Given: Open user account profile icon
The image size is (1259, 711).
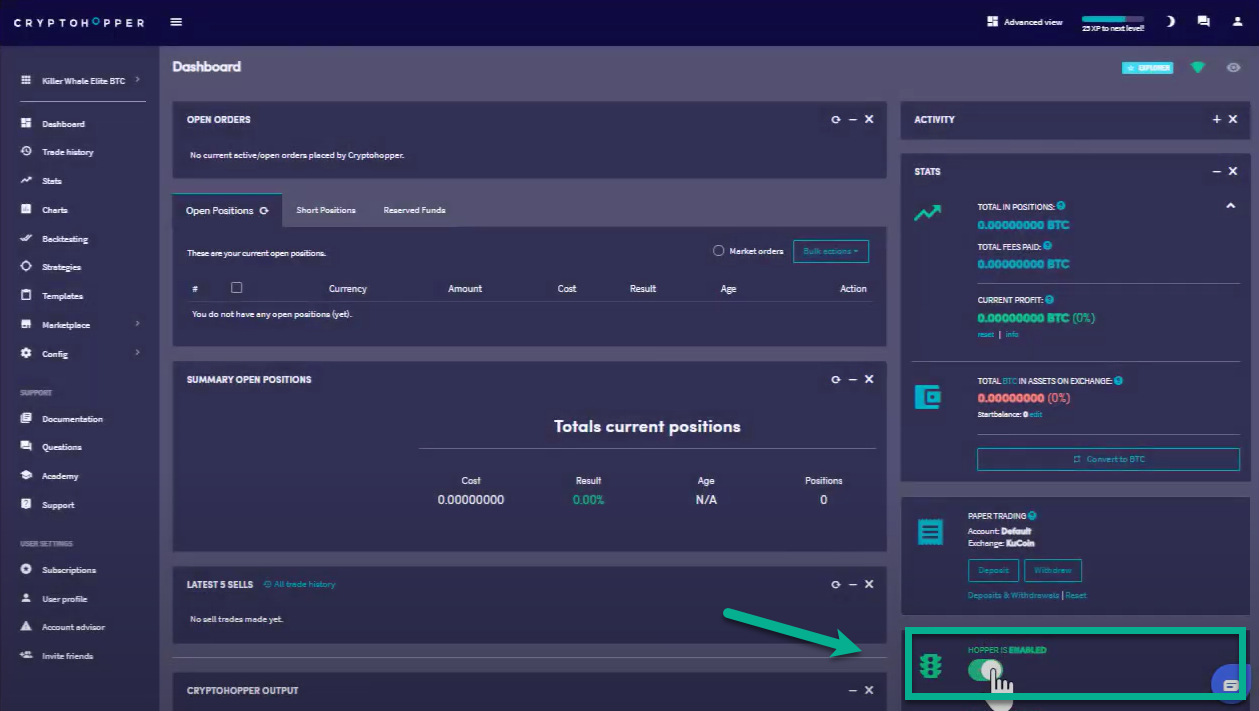Looking at the screenshot, I should [x=1237, y=21].
